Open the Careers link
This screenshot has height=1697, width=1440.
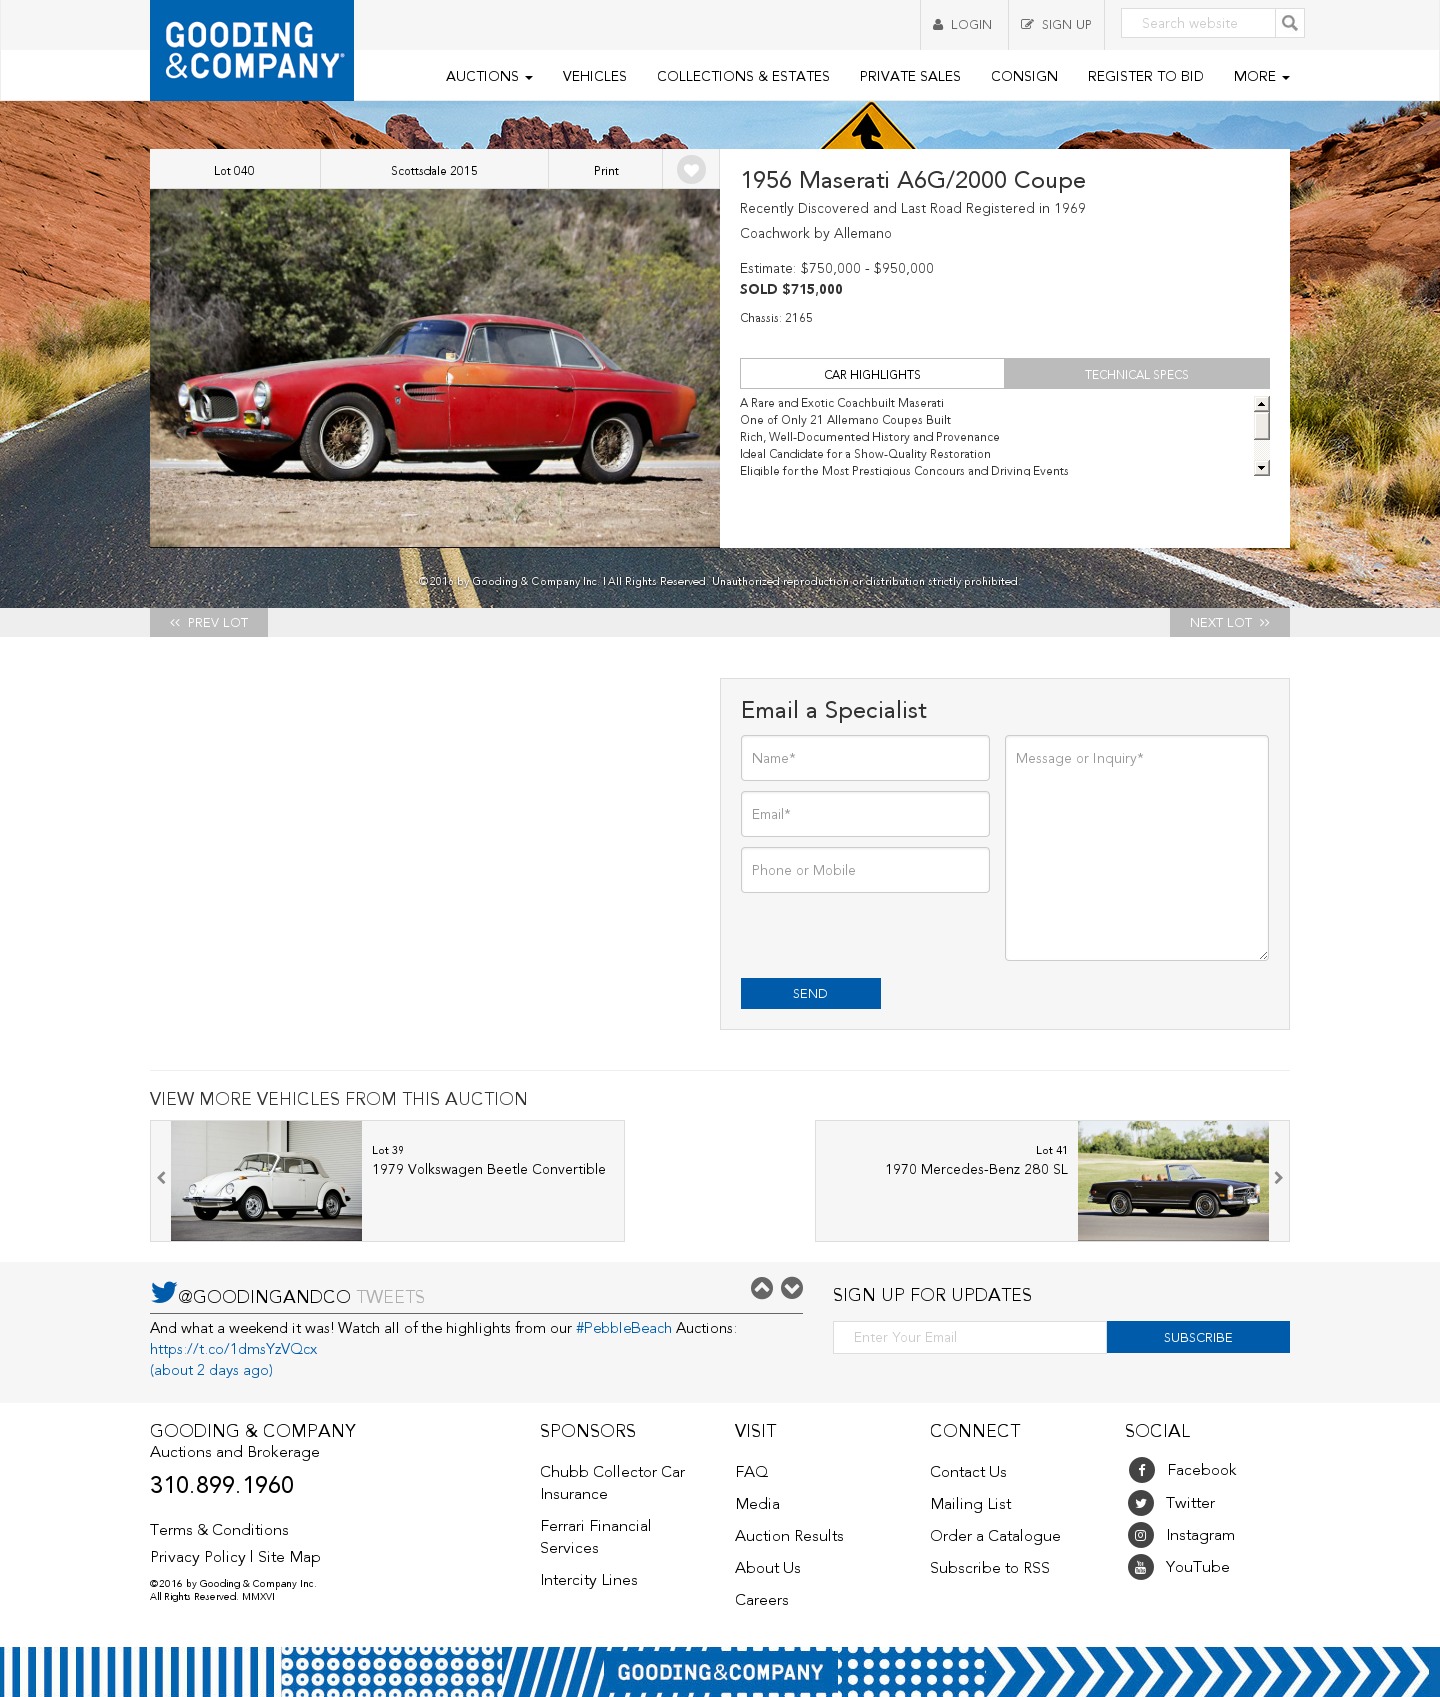762,1600
